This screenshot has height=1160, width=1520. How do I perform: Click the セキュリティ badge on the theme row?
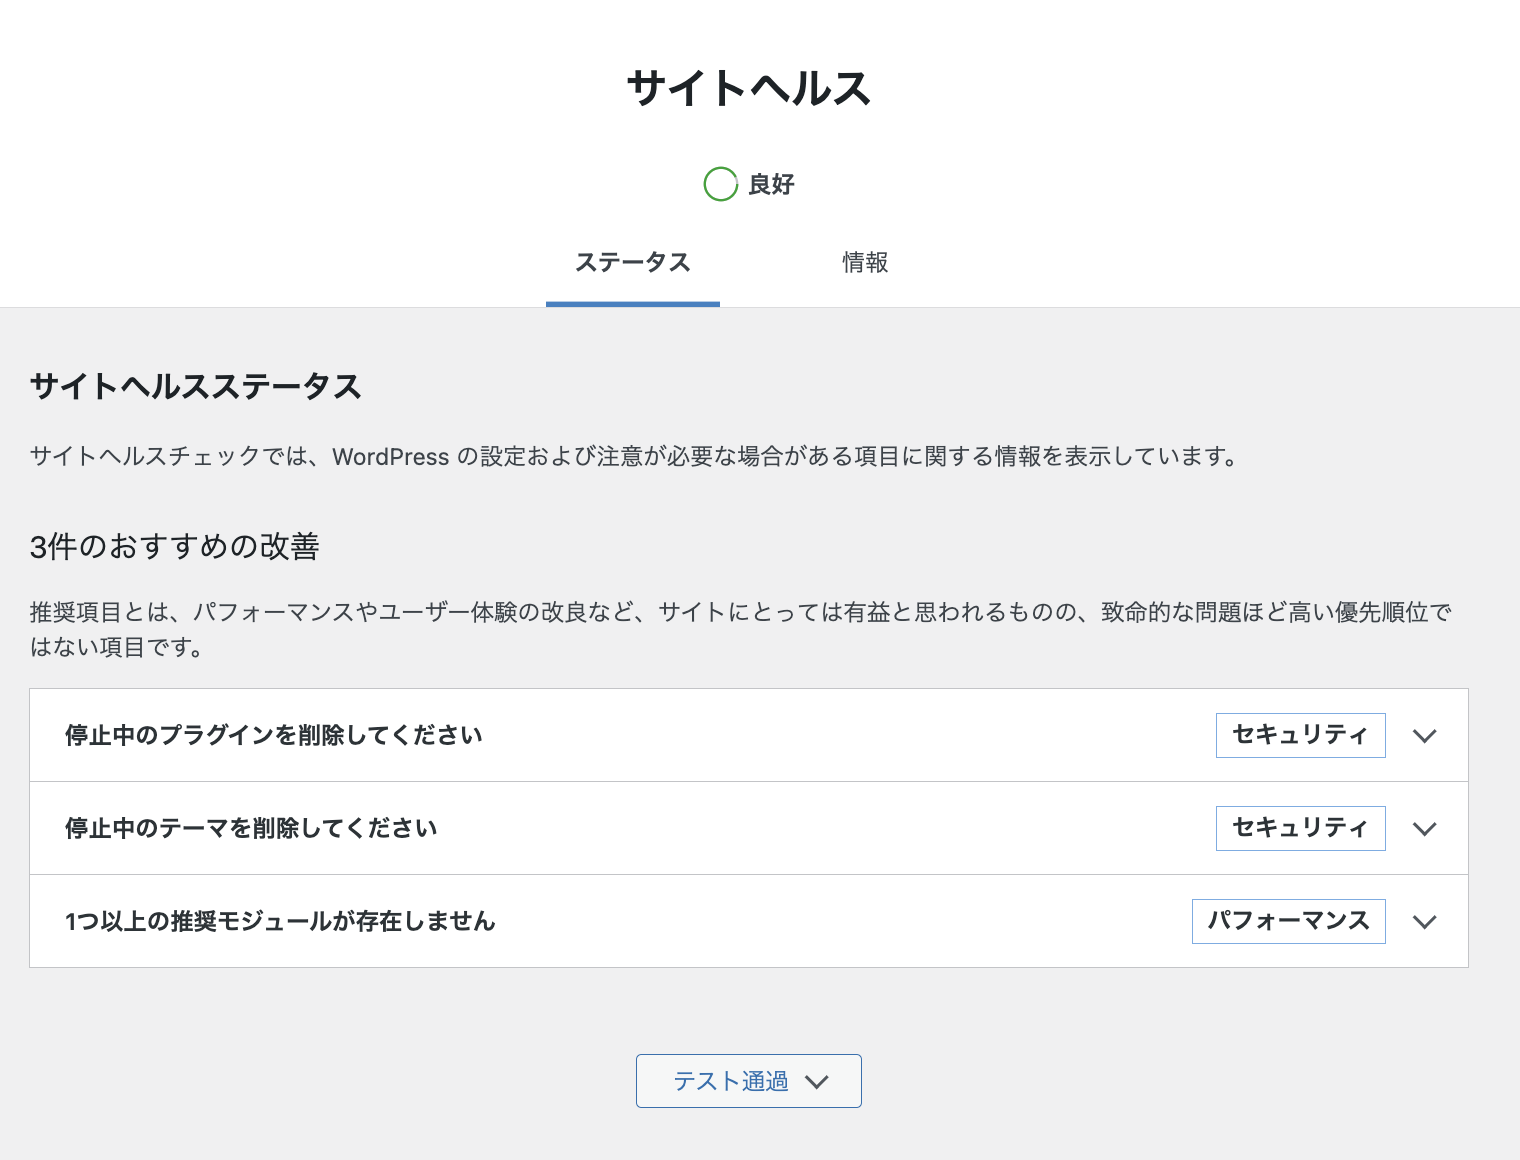[x=1300, y=829]
